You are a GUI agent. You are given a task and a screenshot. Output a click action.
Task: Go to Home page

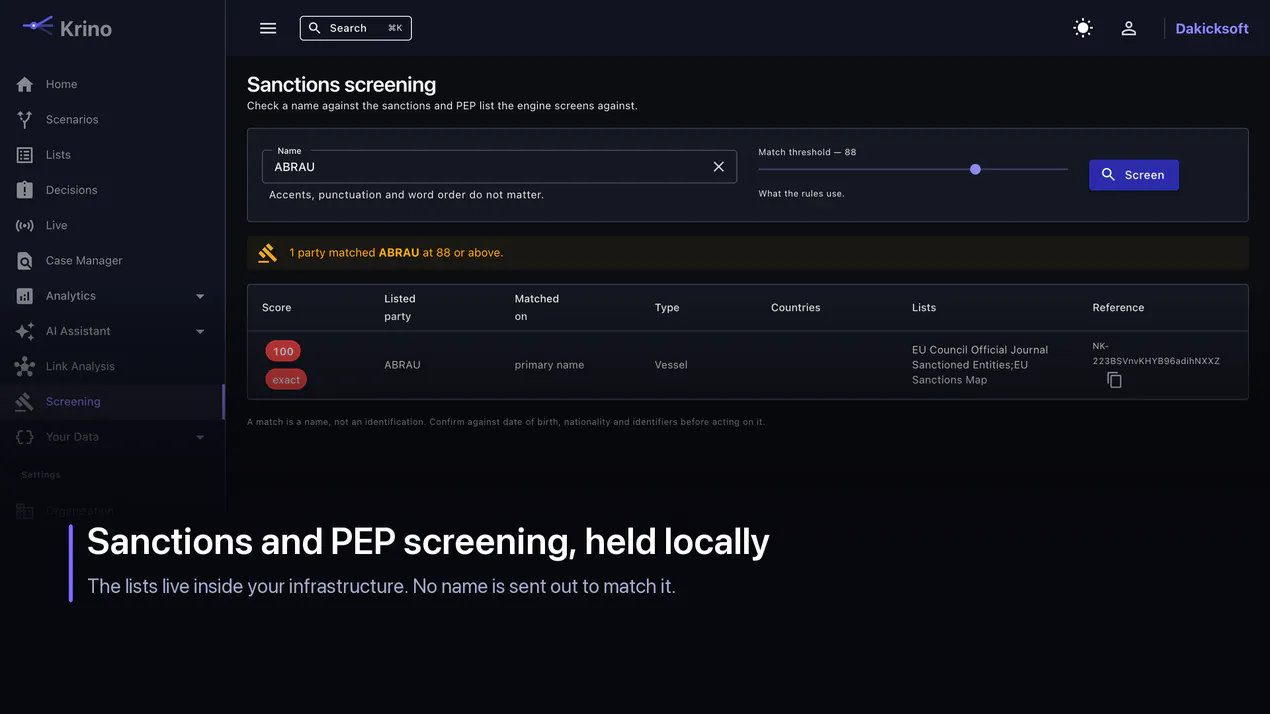pos(61,84)
